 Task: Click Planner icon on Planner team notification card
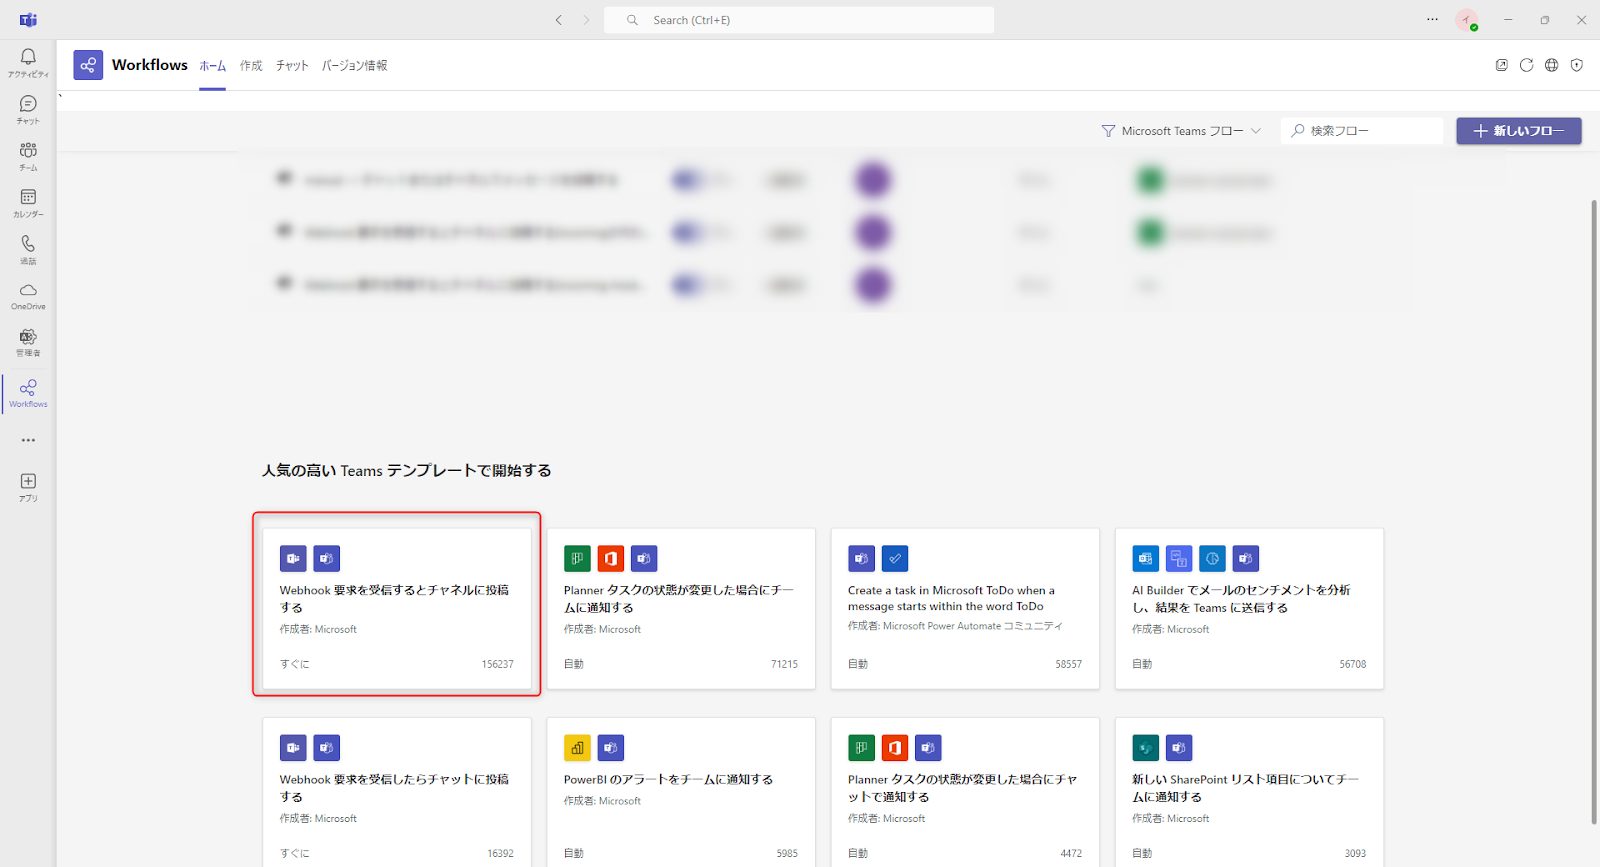[577, 559]
